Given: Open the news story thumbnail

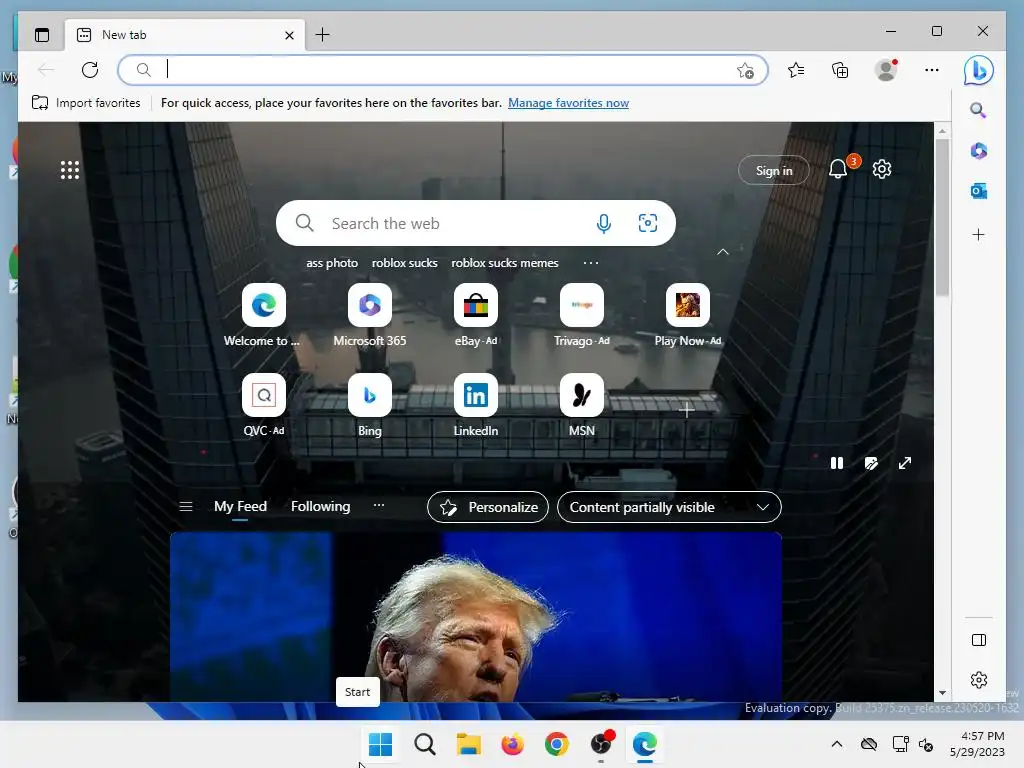Looking at the screenshot, I should tap(476, 617).
